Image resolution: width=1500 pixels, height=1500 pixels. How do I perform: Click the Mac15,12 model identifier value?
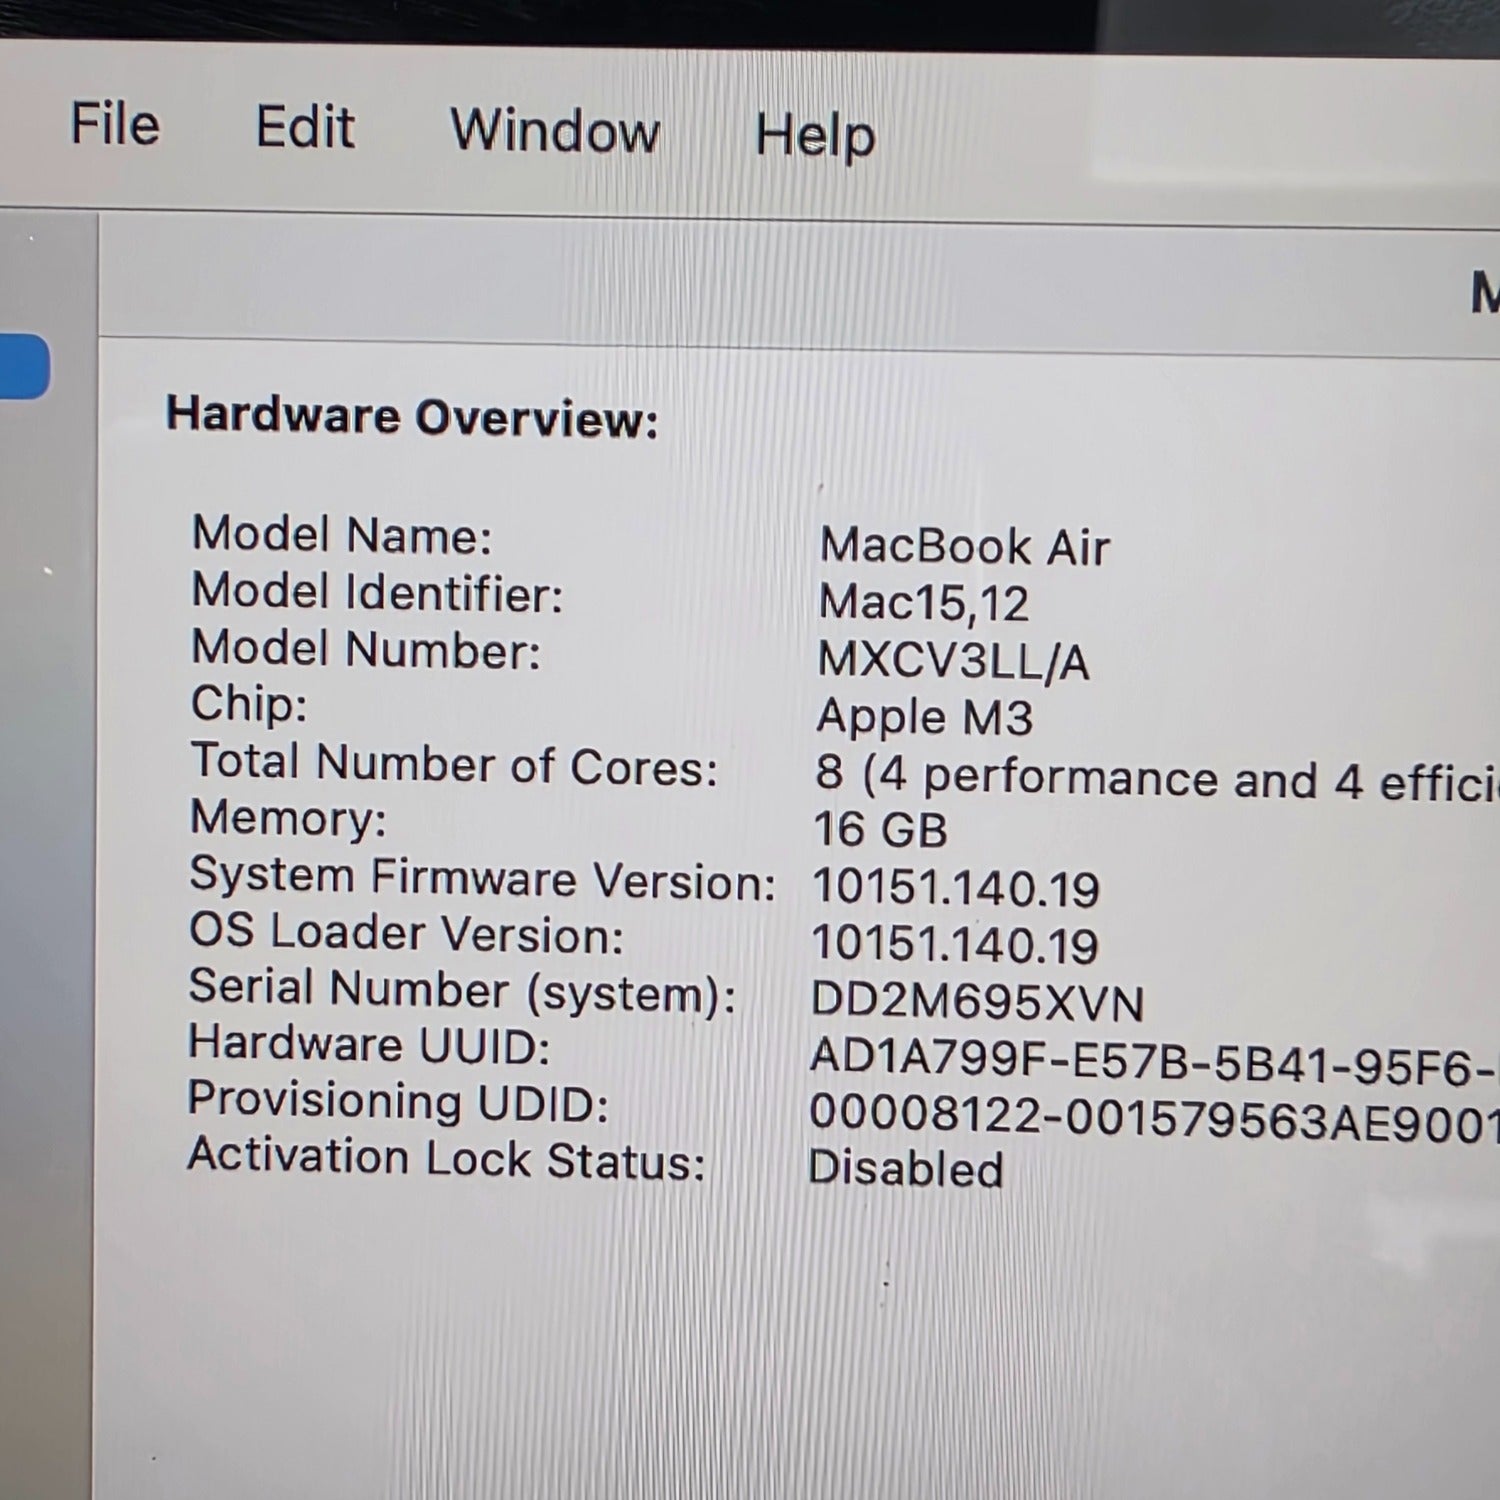tap(923, 603)
